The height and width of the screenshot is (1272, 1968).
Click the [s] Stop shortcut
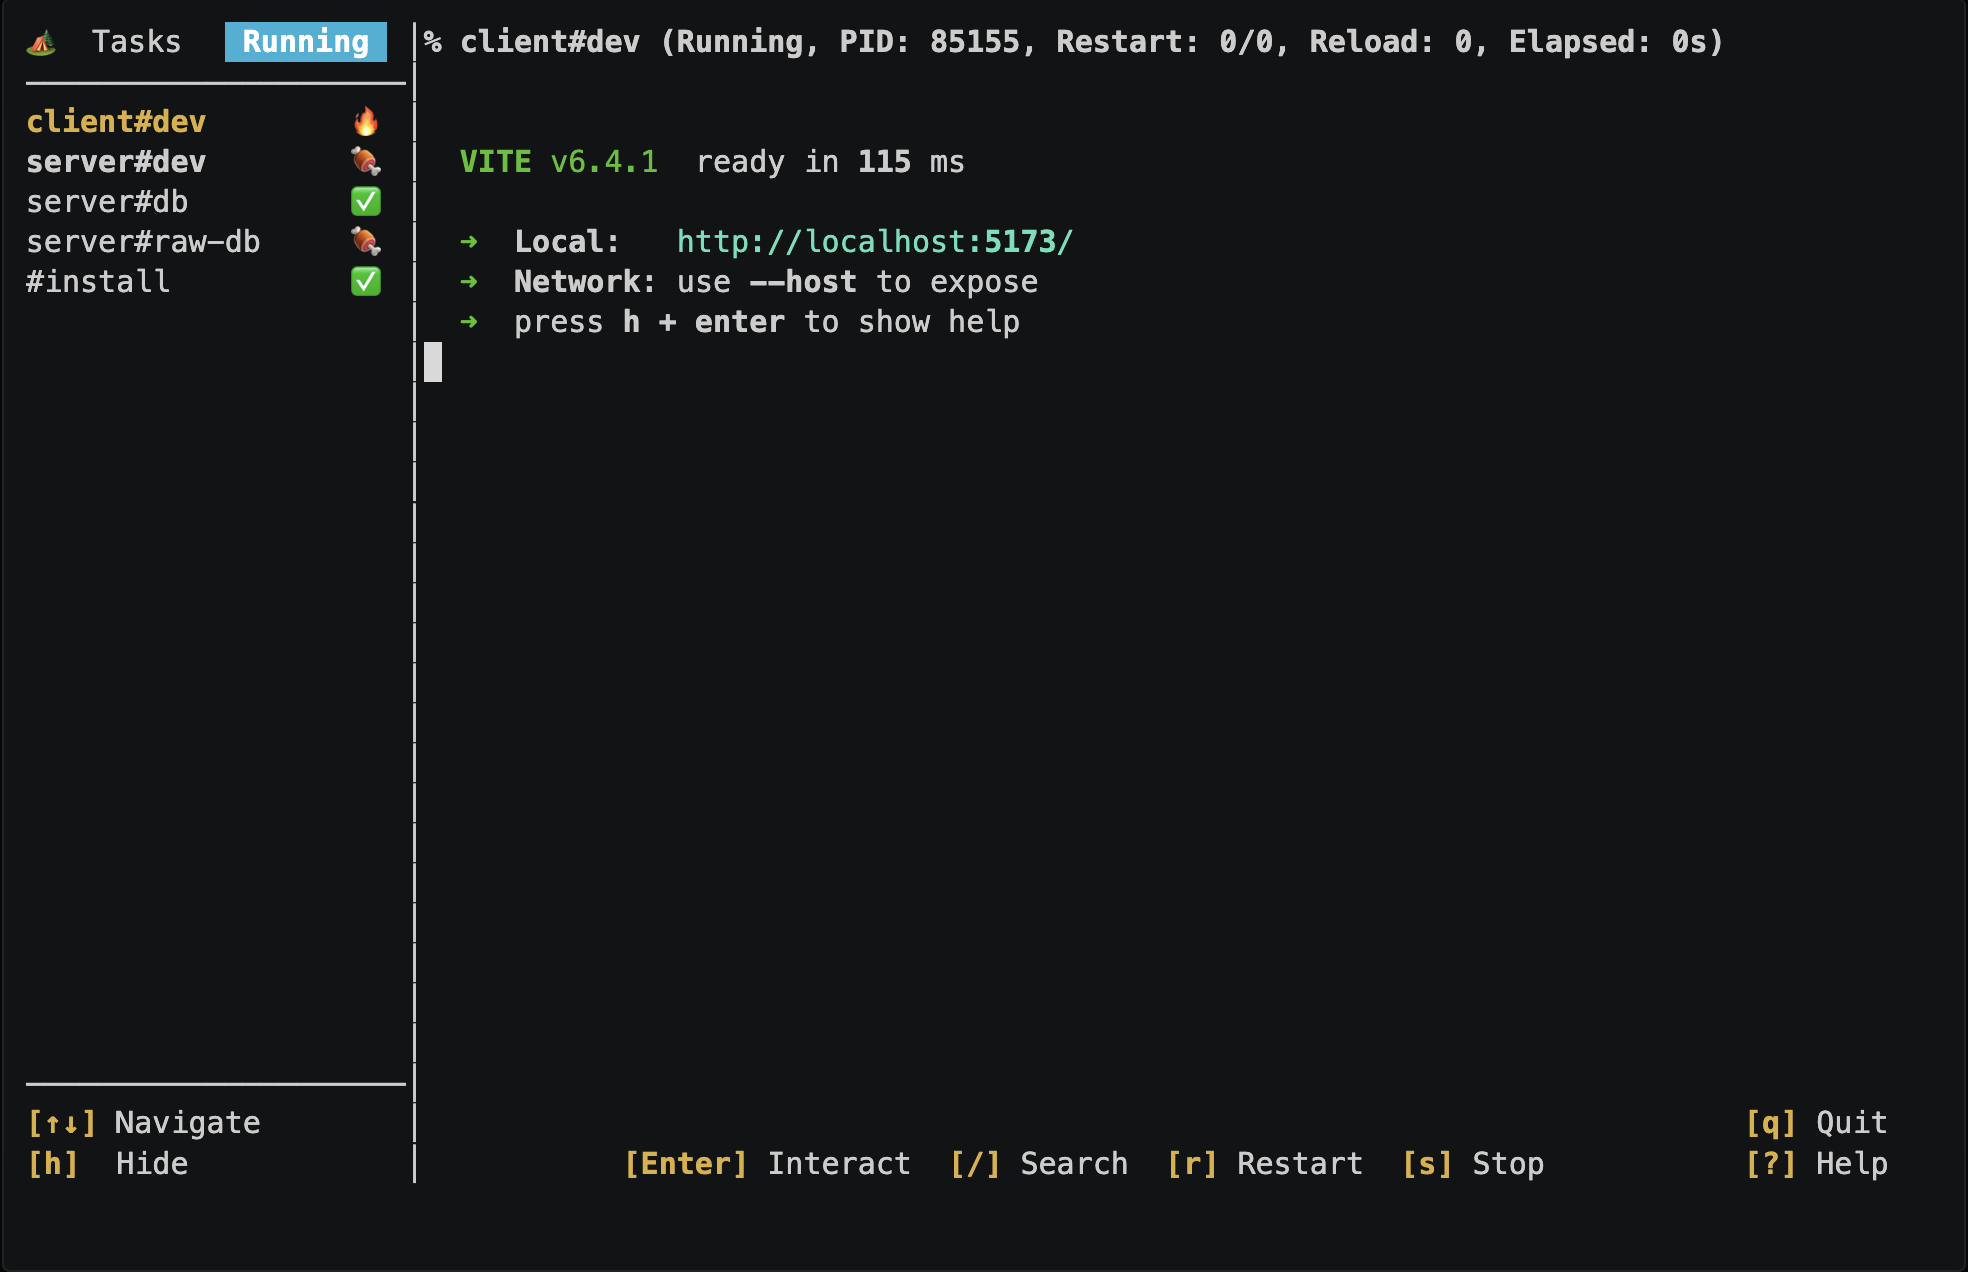(x=1472, y=1163)
